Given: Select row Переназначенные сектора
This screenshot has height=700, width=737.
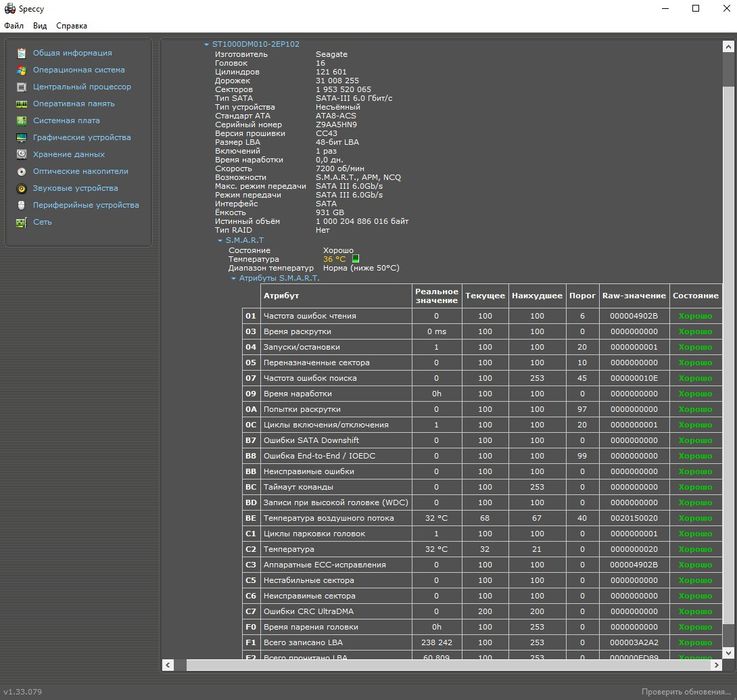Looking at the screenshot, I should 482,362.
